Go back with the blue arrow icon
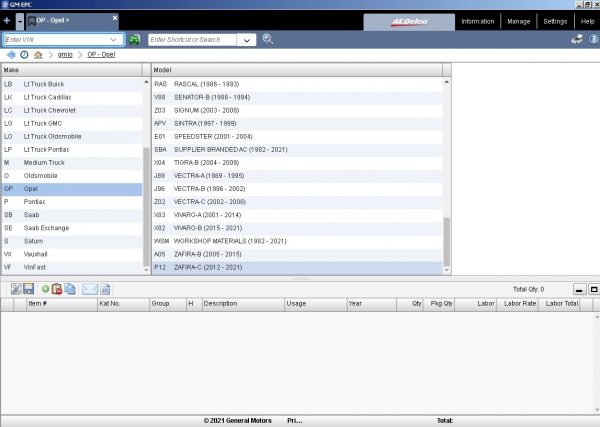Image resolution: width=600 pixels, height=427 pixels. (11, 55)
